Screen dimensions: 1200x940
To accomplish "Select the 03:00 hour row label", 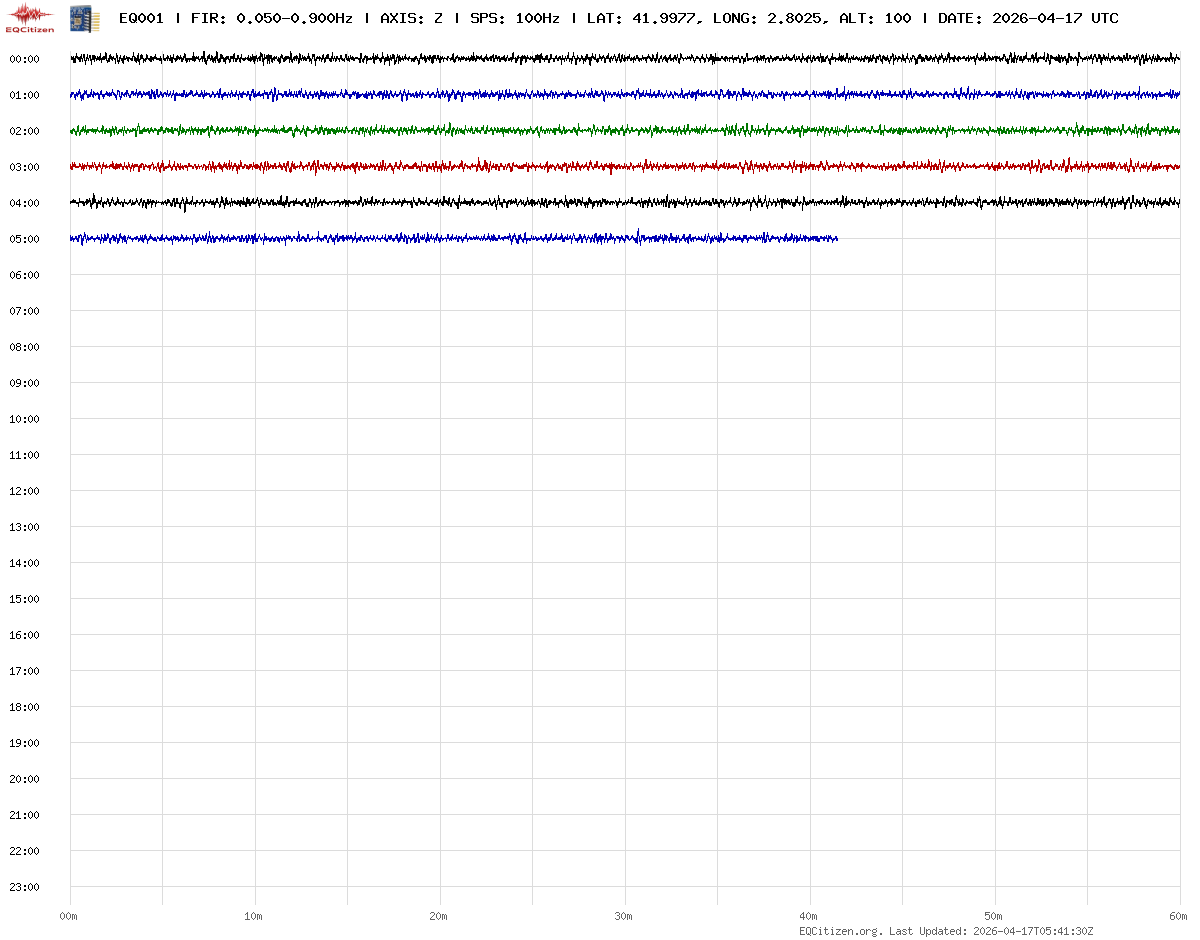I will coord(24,167).
